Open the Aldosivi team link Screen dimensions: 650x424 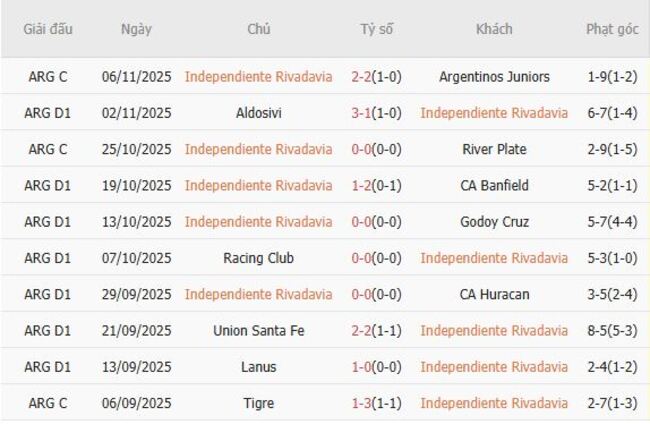[x=258, y=113]
